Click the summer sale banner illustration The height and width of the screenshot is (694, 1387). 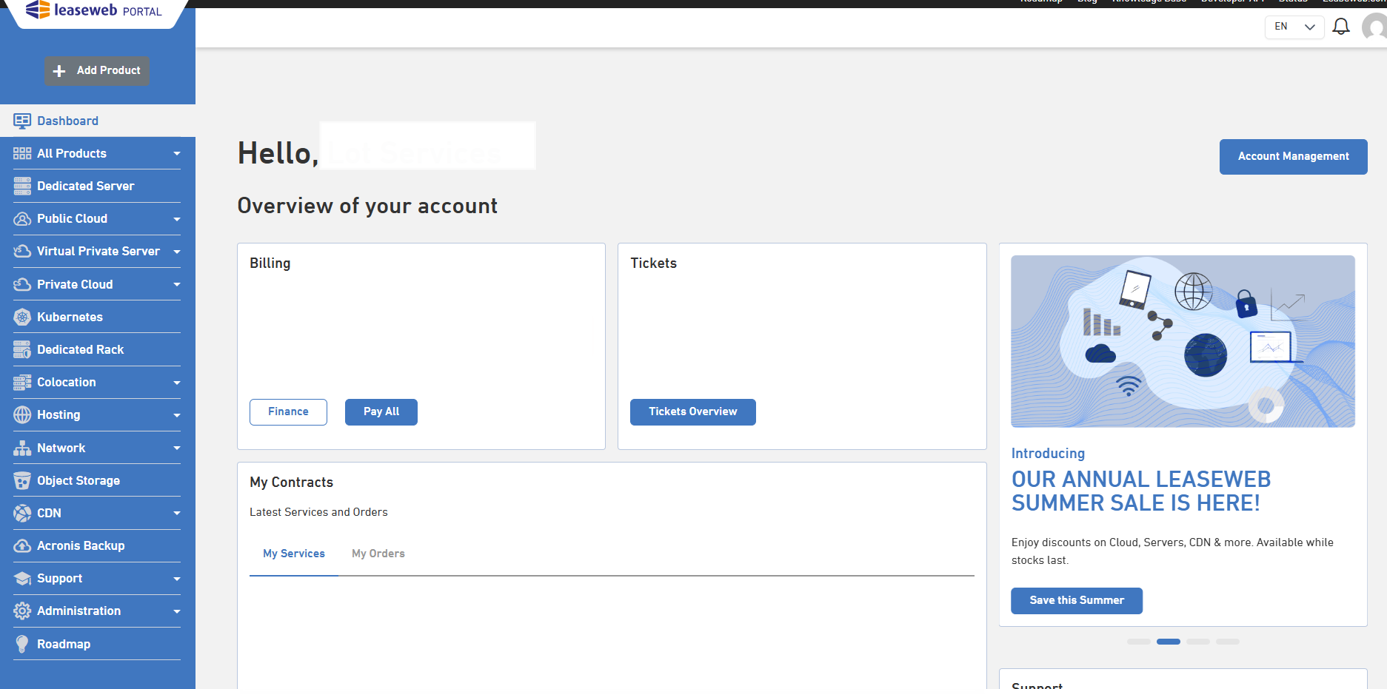[1183, 342]
